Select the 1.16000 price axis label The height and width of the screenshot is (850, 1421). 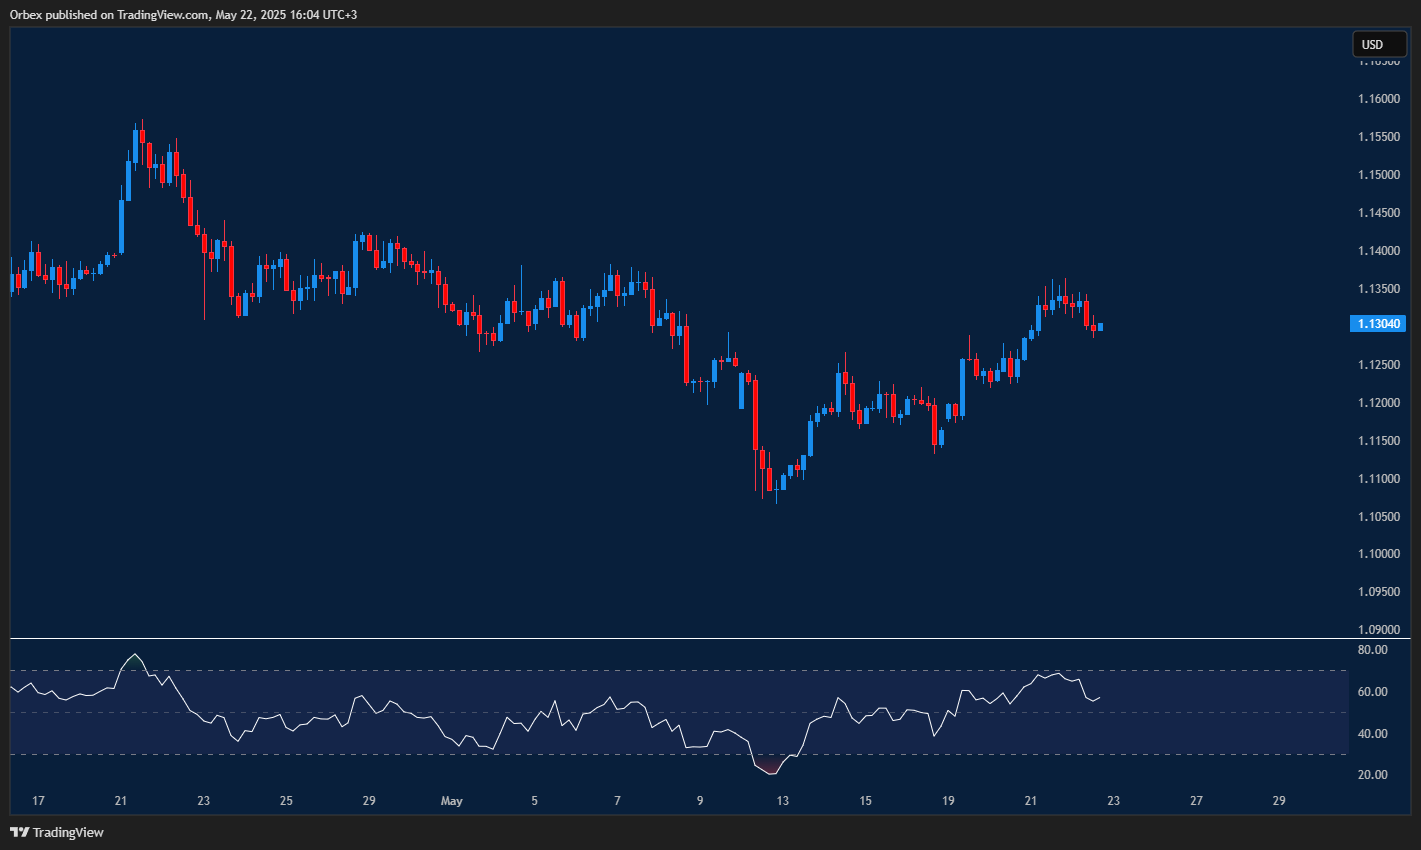1378,99
